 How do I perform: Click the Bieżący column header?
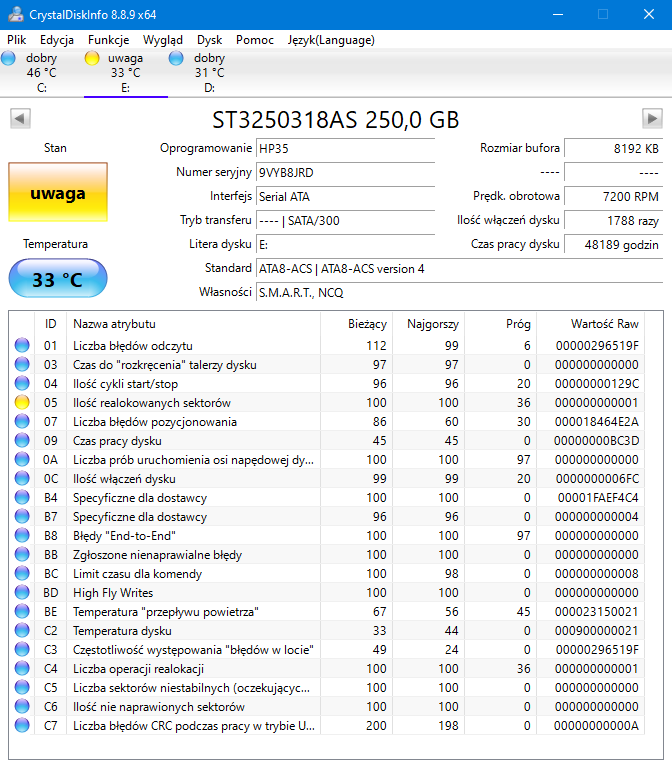[357, 324]
